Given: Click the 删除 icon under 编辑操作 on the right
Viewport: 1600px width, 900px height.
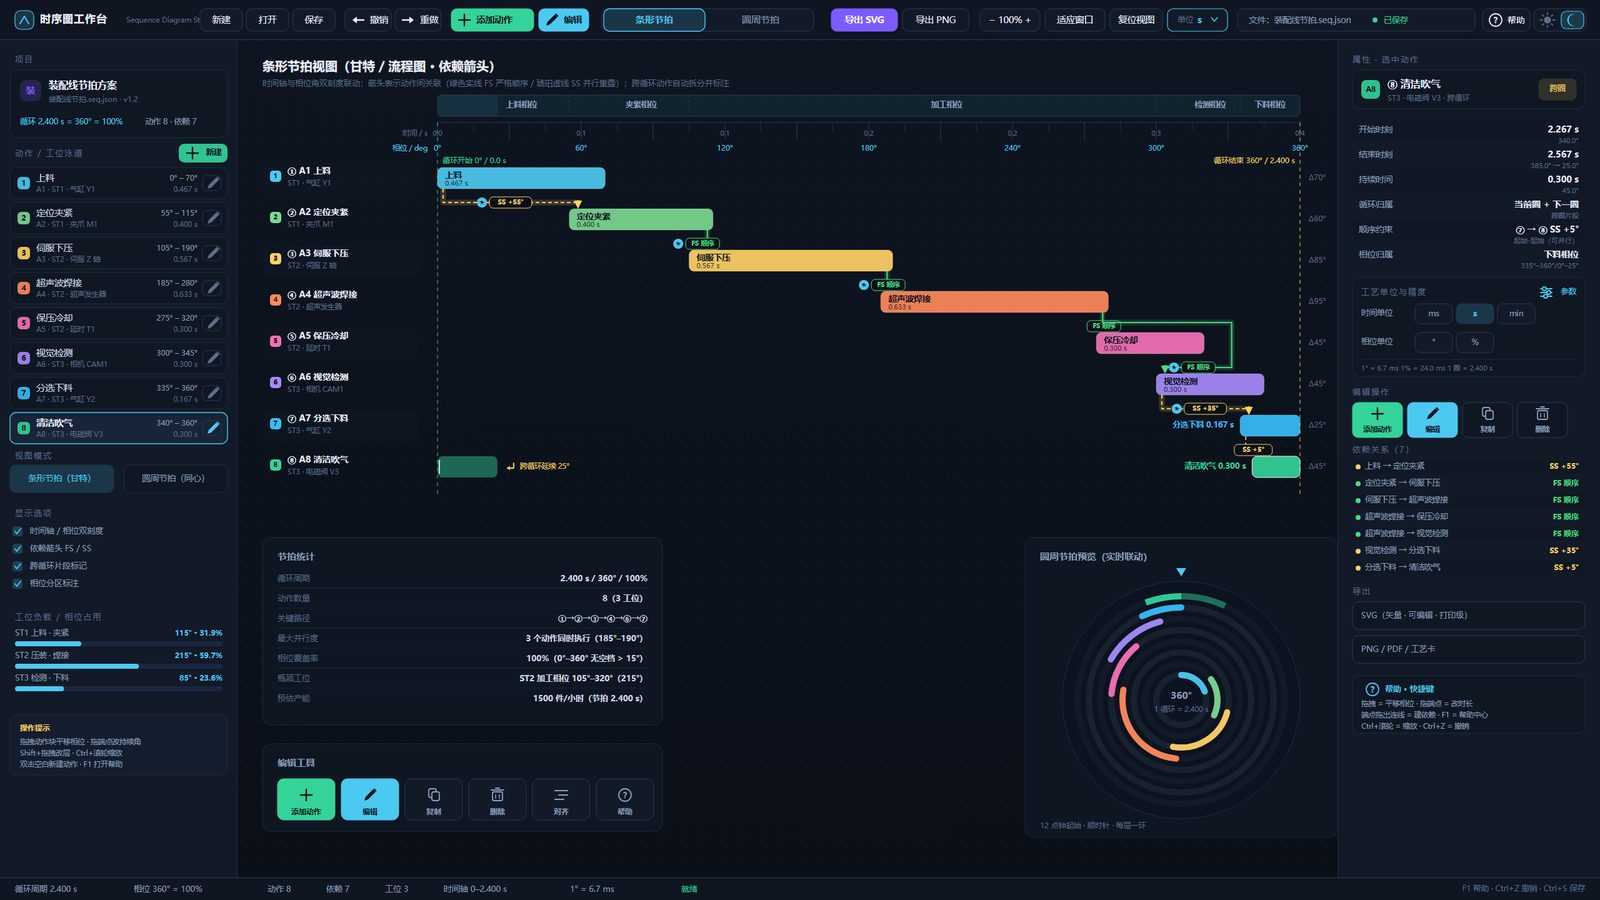Looking at the screenshot, I should [1542, 419].
